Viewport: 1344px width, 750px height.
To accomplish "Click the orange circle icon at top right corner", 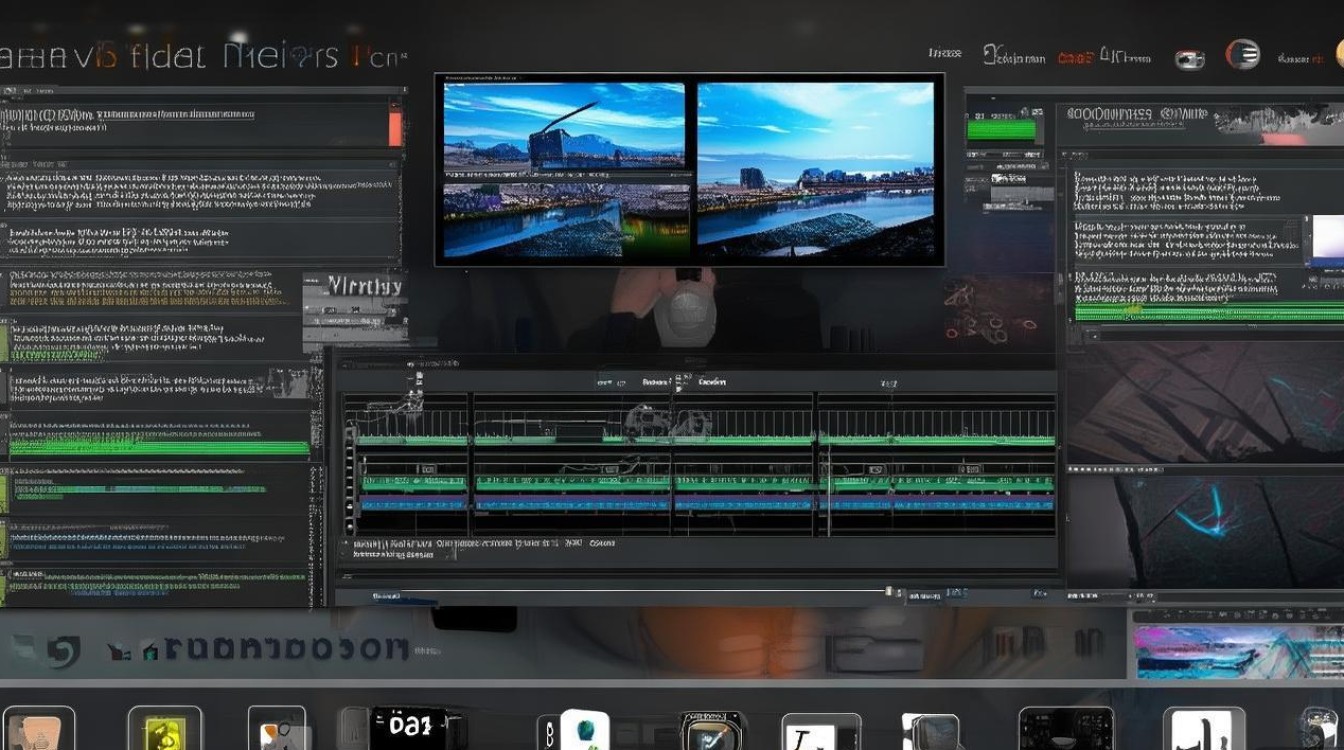I will click(1339, 54).
